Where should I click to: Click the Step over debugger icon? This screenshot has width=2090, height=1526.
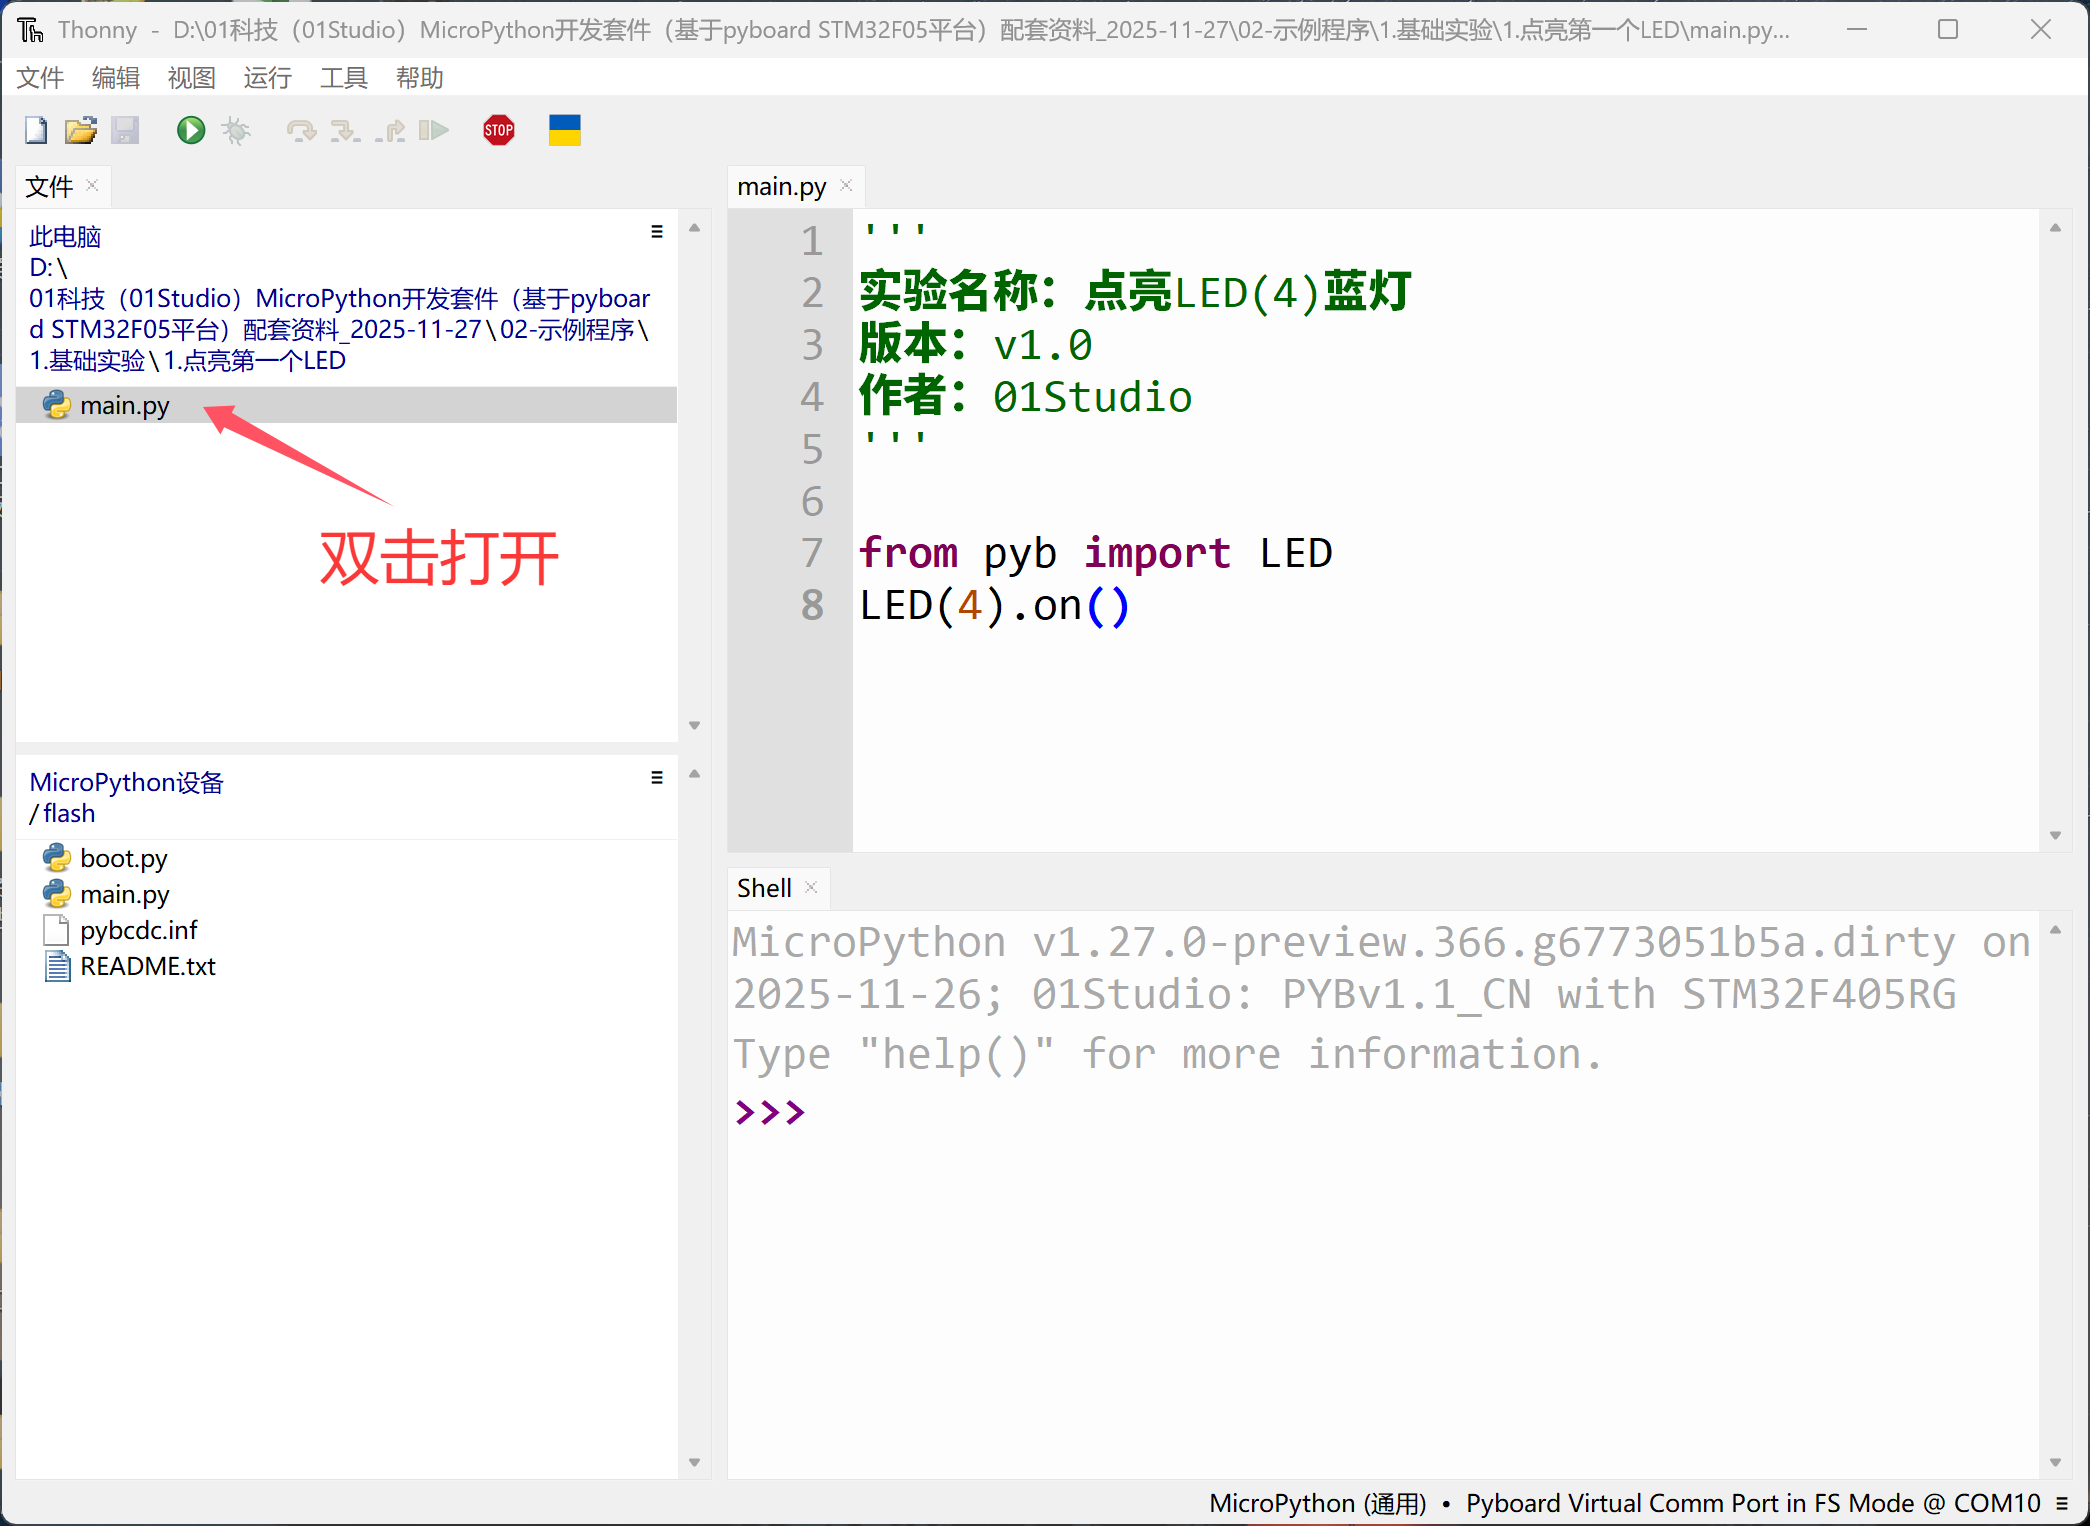click(300, 130)
